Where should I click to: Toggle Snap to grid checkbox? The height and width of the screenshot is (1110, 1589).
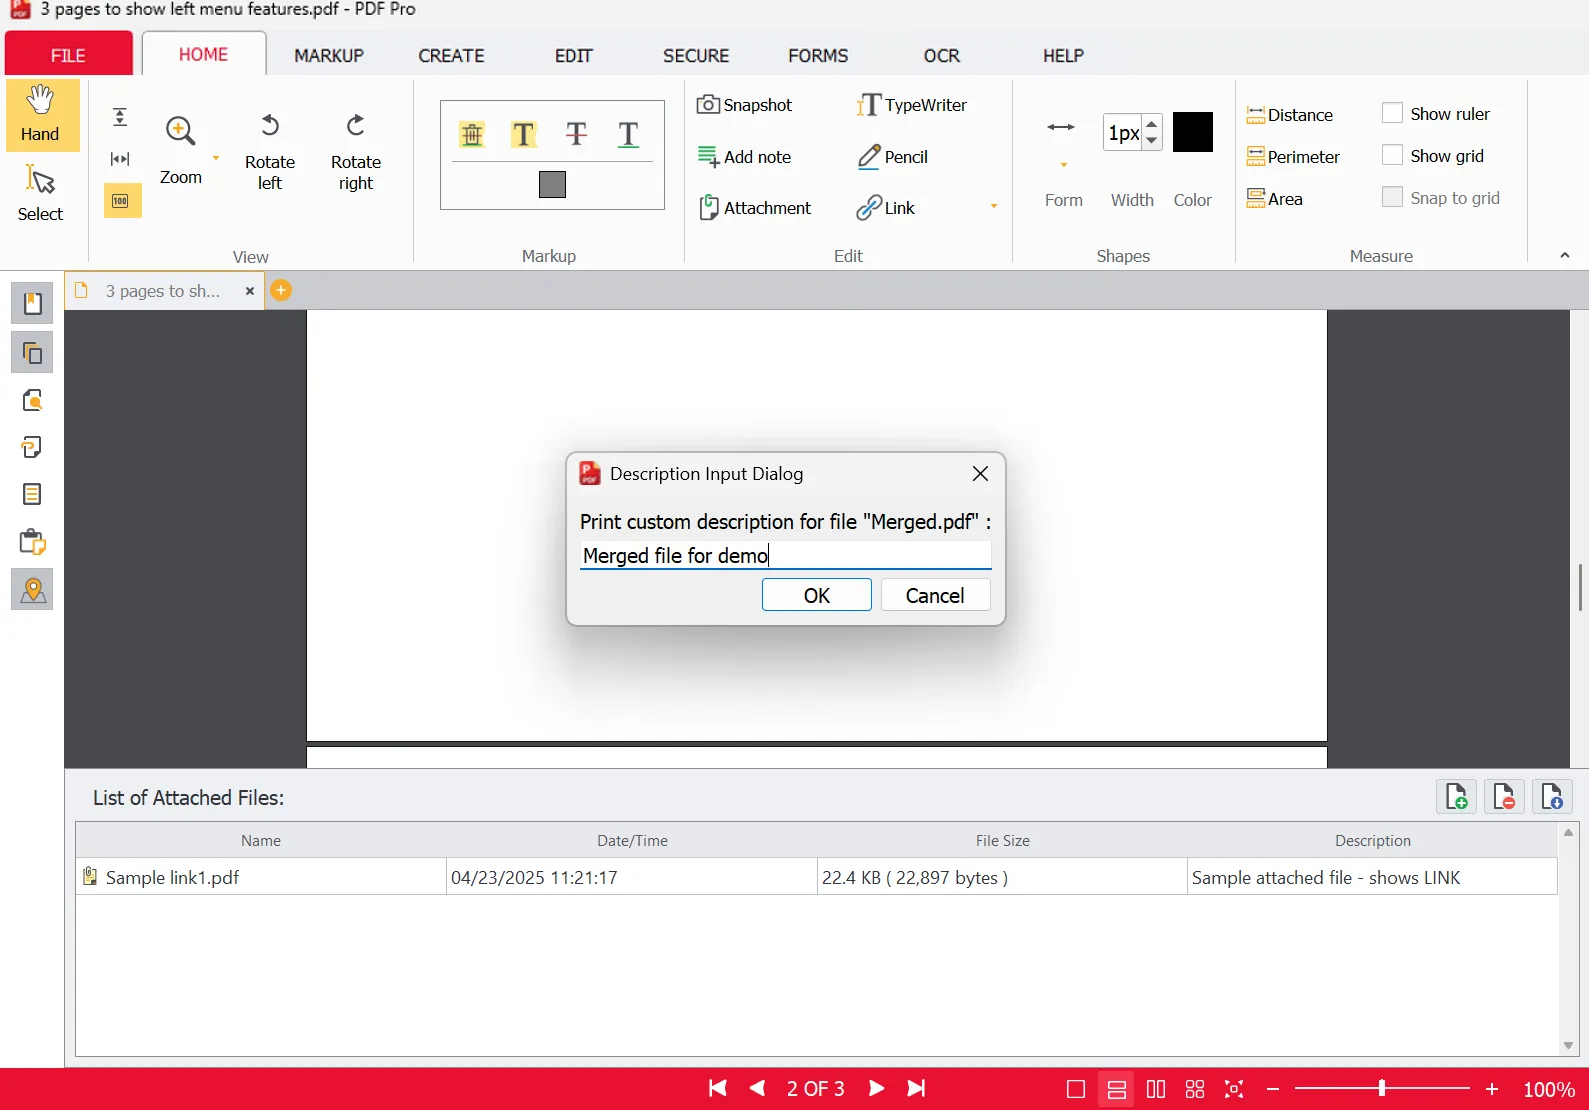tap(1392, 197)
